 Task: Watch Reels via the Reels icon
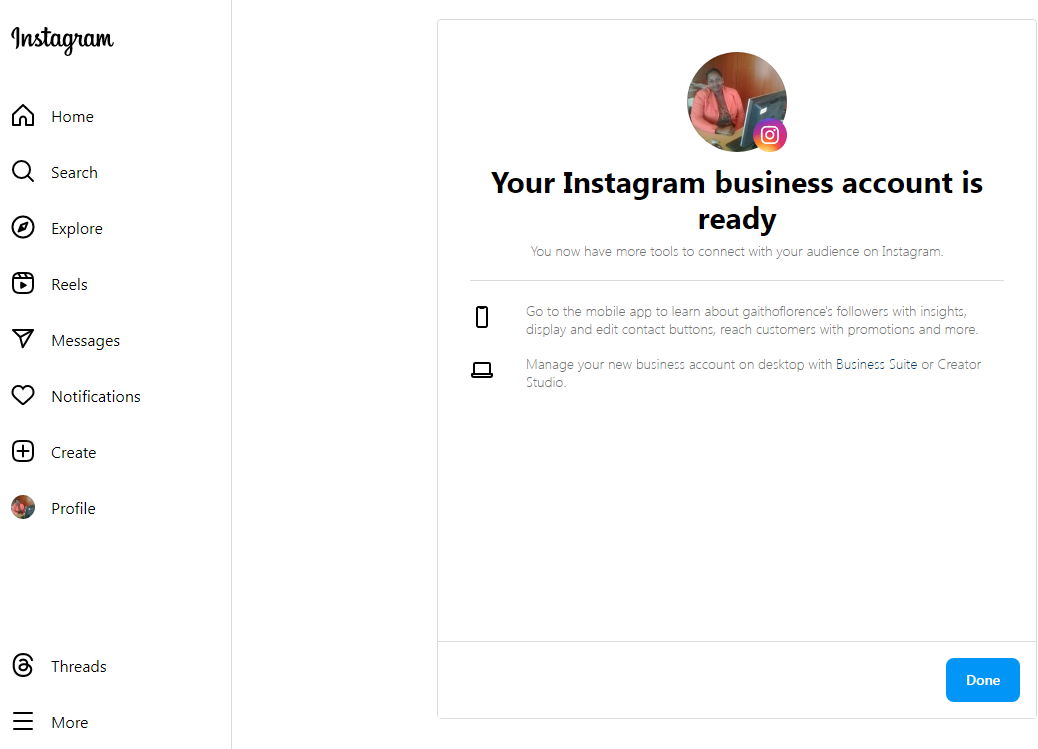pos(22,283)
